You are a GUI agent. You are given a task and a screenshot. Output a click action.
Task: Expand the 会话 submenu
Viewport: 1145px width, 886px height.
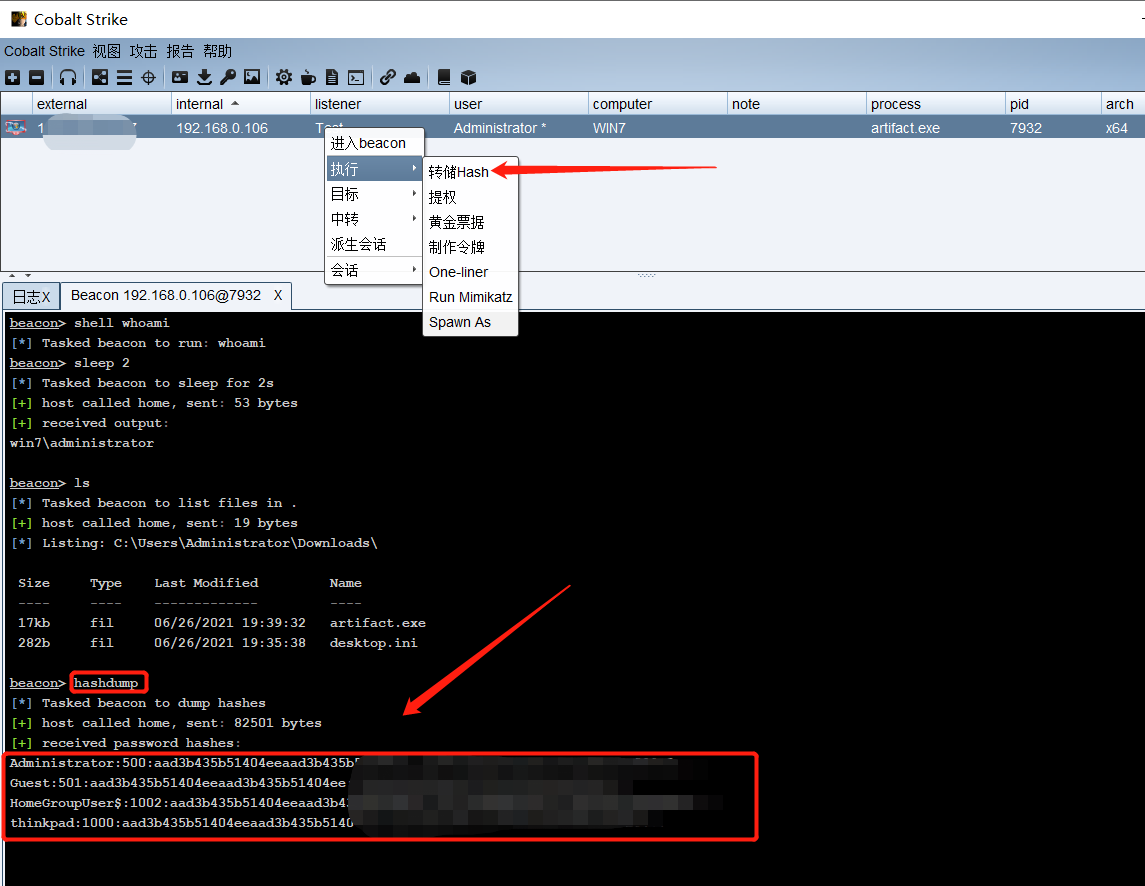tap(374, 270)
